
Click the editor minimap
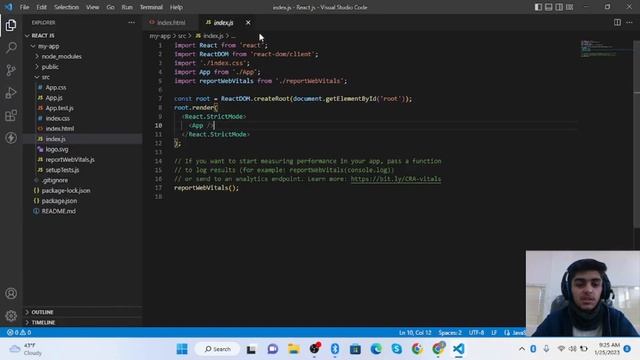click(x=606, y=48)
